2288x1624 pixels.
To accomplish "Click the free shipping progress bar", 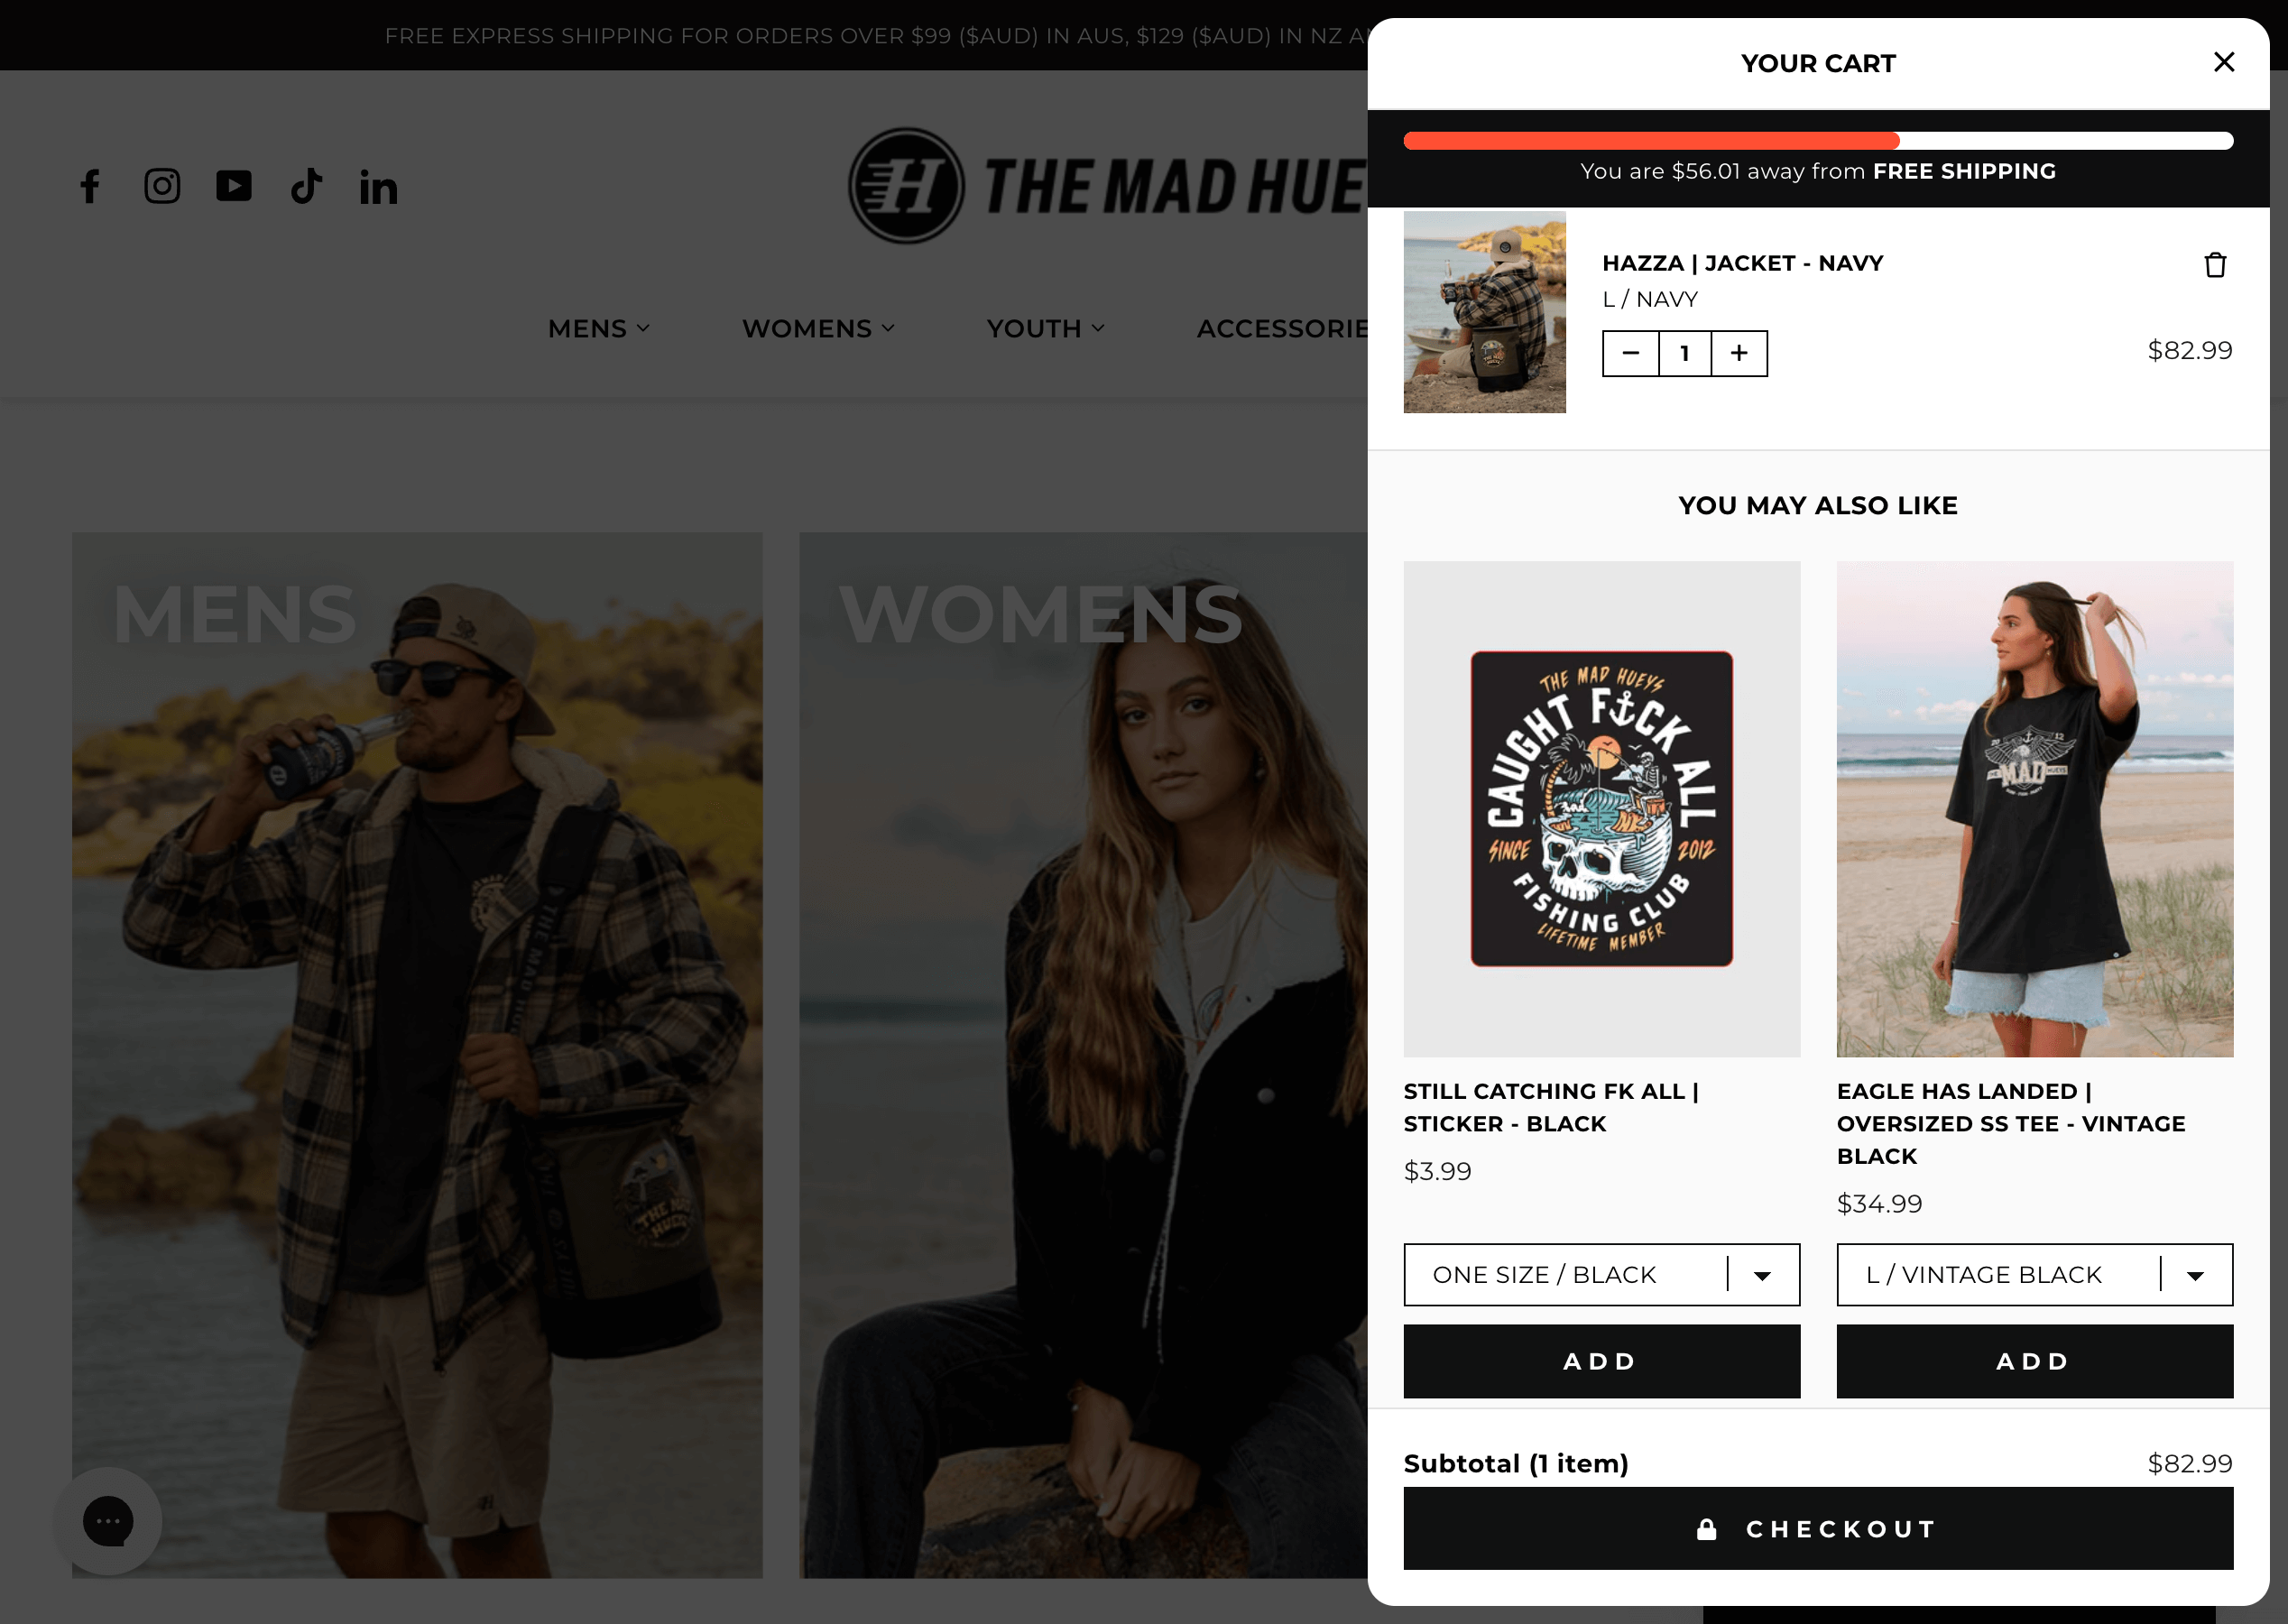I will (1819, 141).
